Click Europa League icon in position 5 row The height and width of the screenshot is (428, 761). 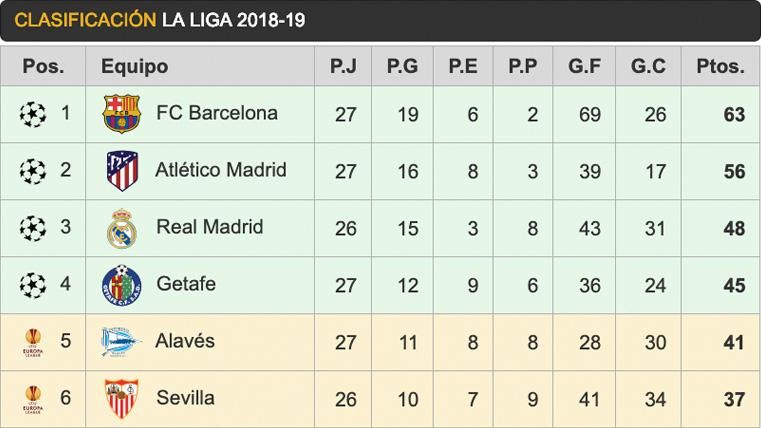point(33,342)
